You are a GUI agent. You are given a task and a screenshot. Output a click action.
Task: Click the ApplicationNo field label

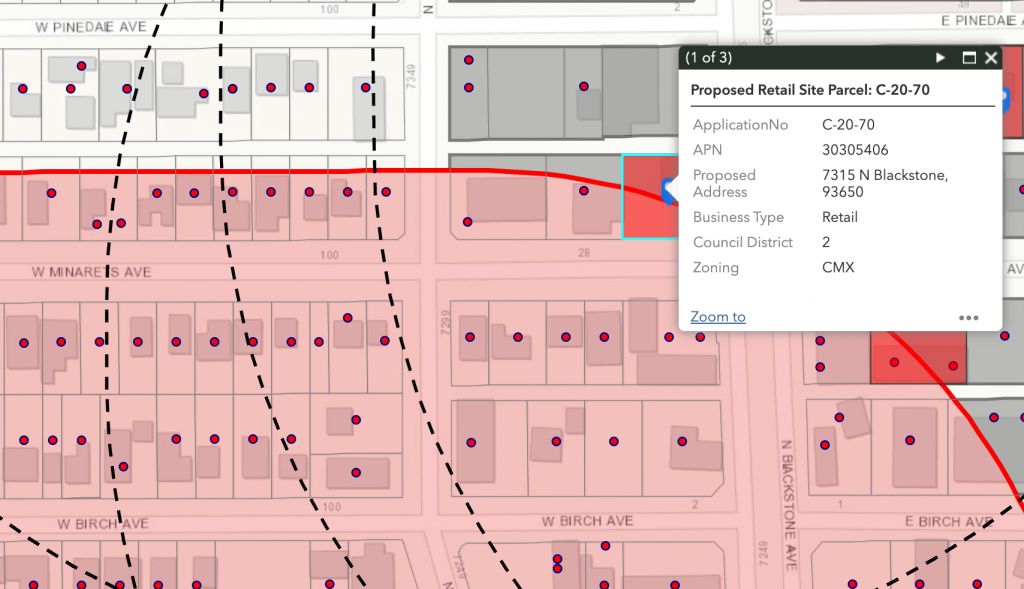pyautogui.click(x=740, y=125)
